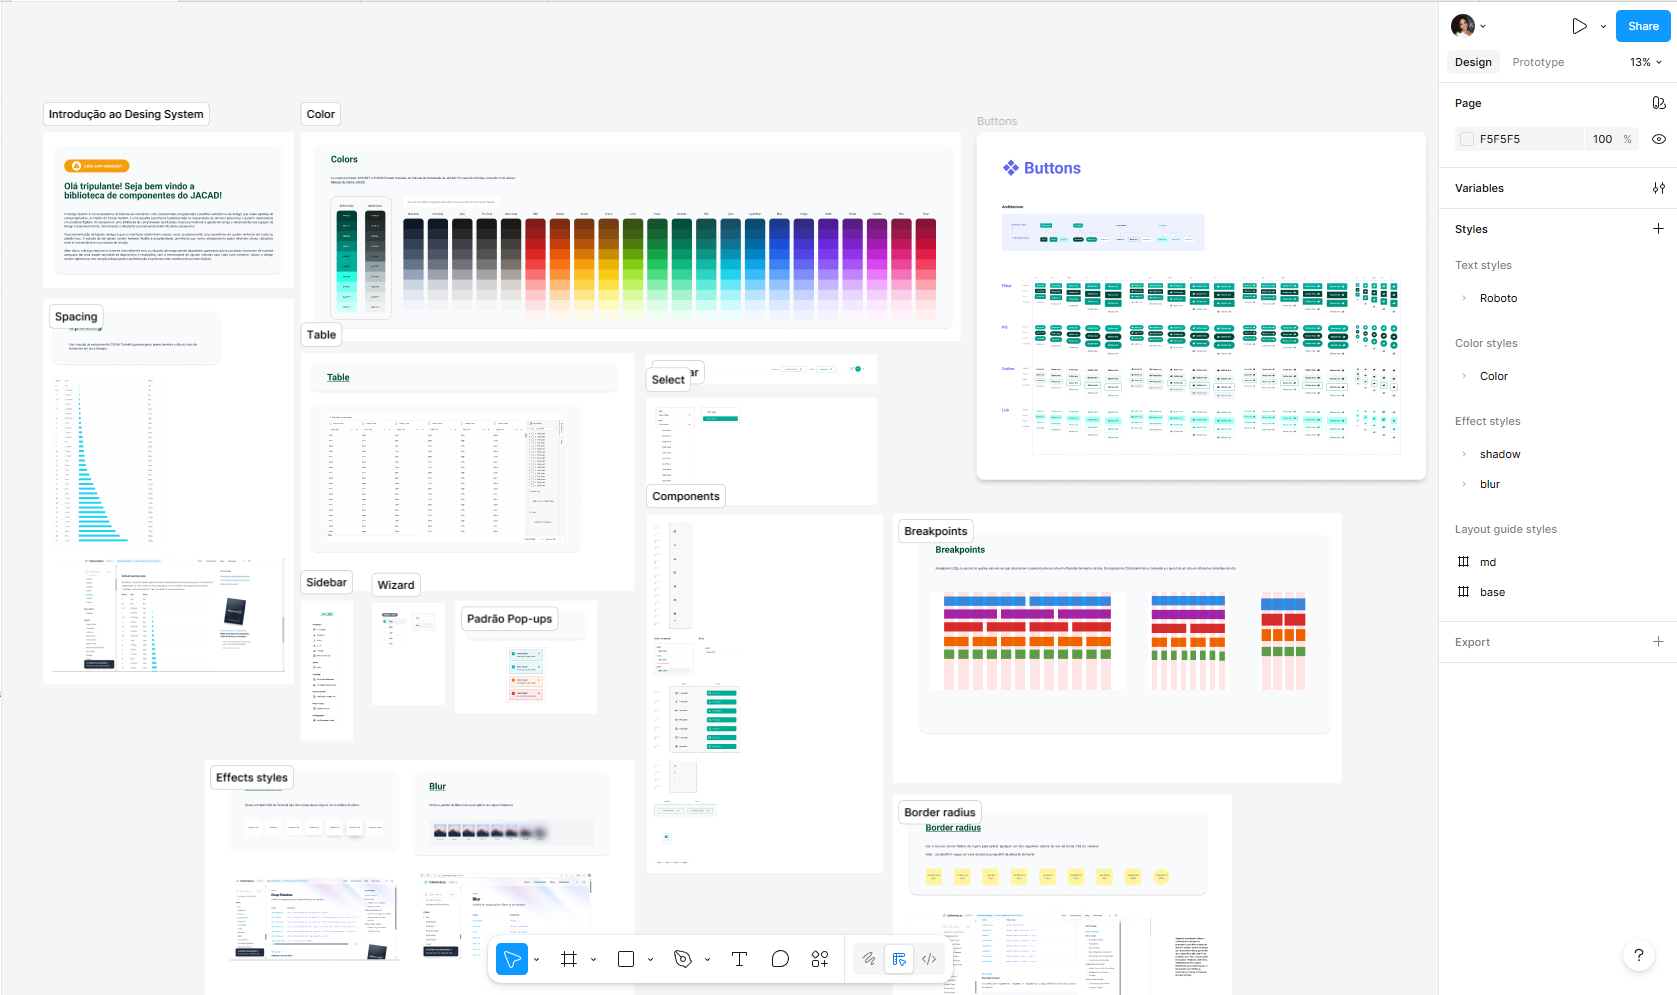
Task: Select the Frame tool
Action: click(569, 959)
